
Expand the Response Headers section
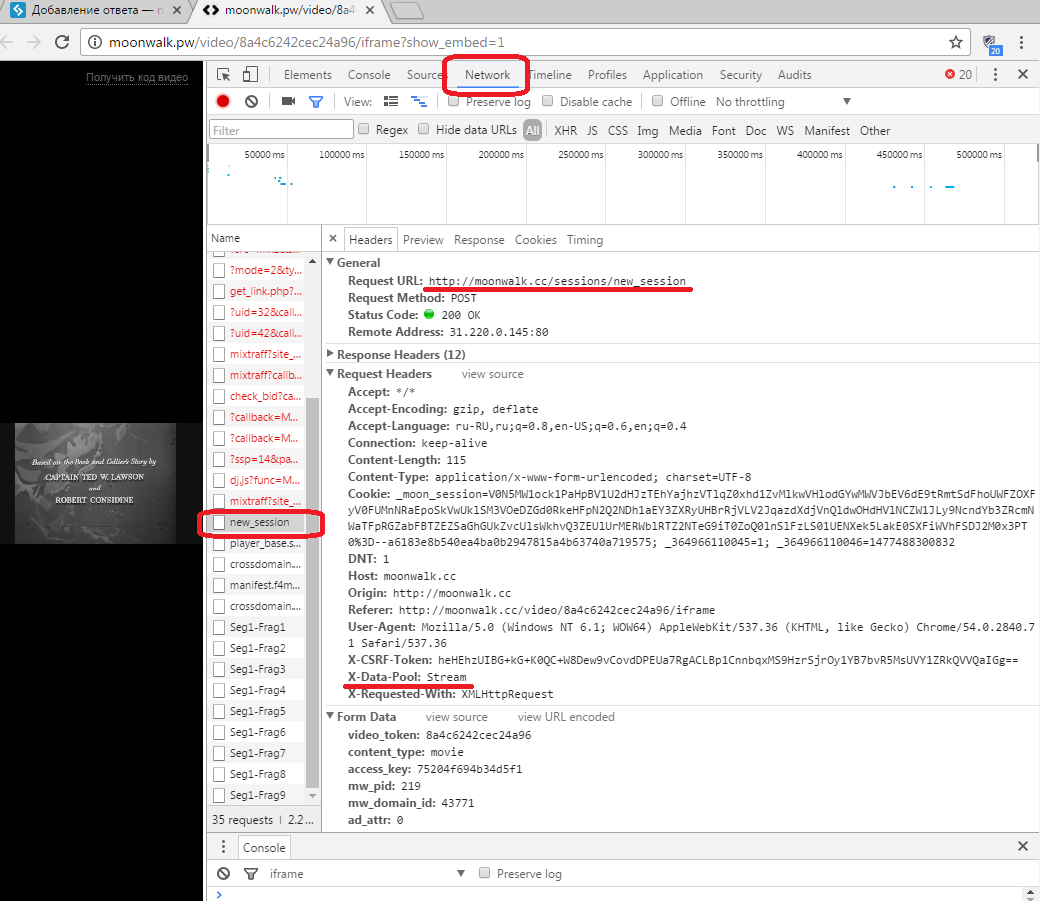331,354
